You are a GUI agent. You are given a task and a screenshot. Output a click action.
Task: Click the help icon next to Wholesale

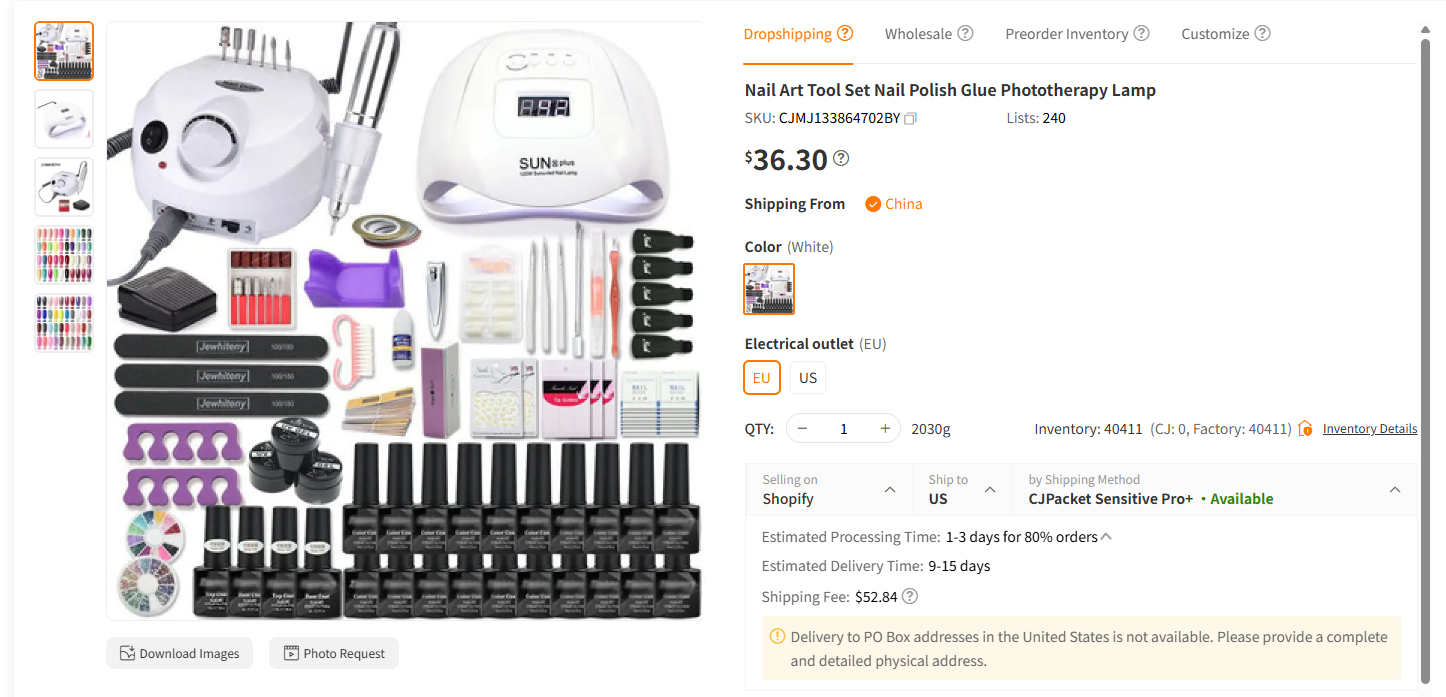(x=967, y=33)
